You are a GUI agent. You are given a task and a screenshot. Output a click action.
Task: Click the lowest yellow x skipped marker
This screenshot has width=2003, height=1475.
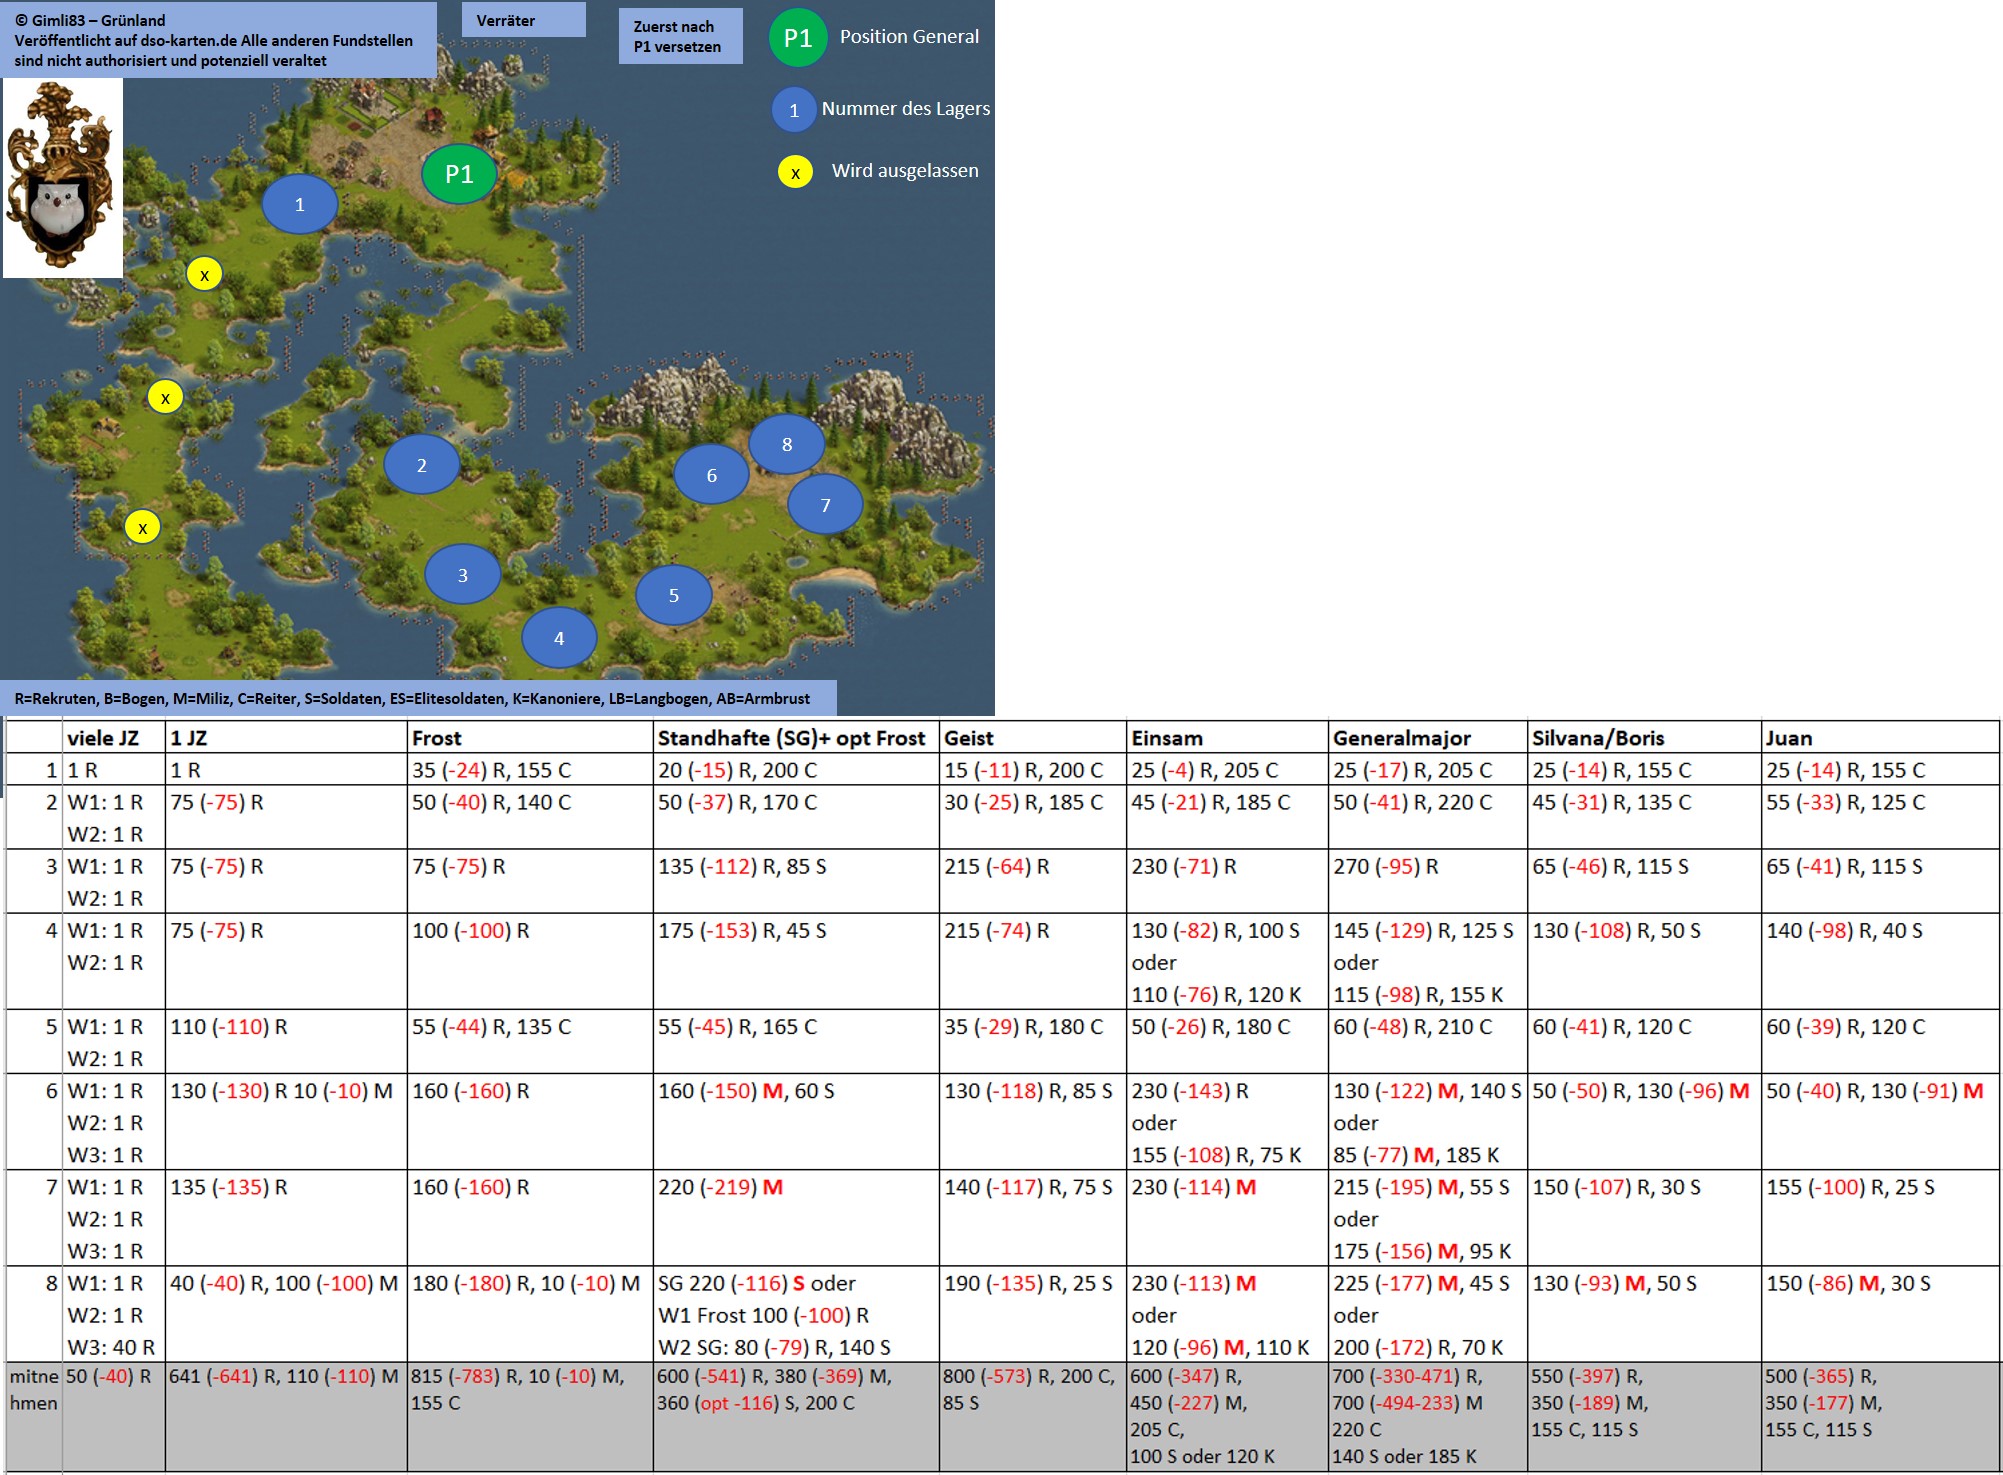pyautogui.click(x=142, y=527)
